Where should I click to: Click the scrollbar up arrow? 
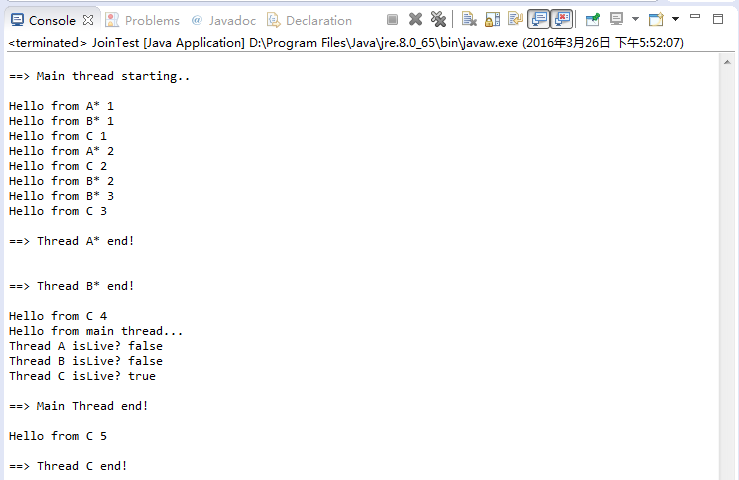[x=727, y=62]
